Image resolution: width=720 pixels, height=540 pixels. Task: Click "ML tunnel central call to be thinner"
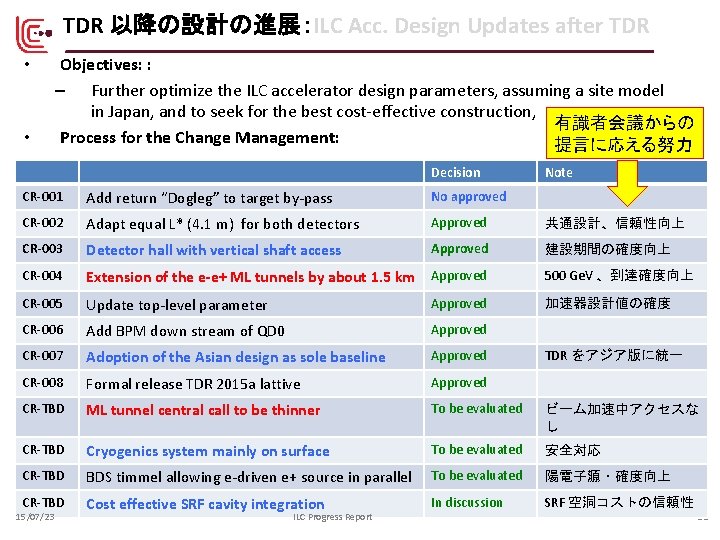click(x=203, y=410)
